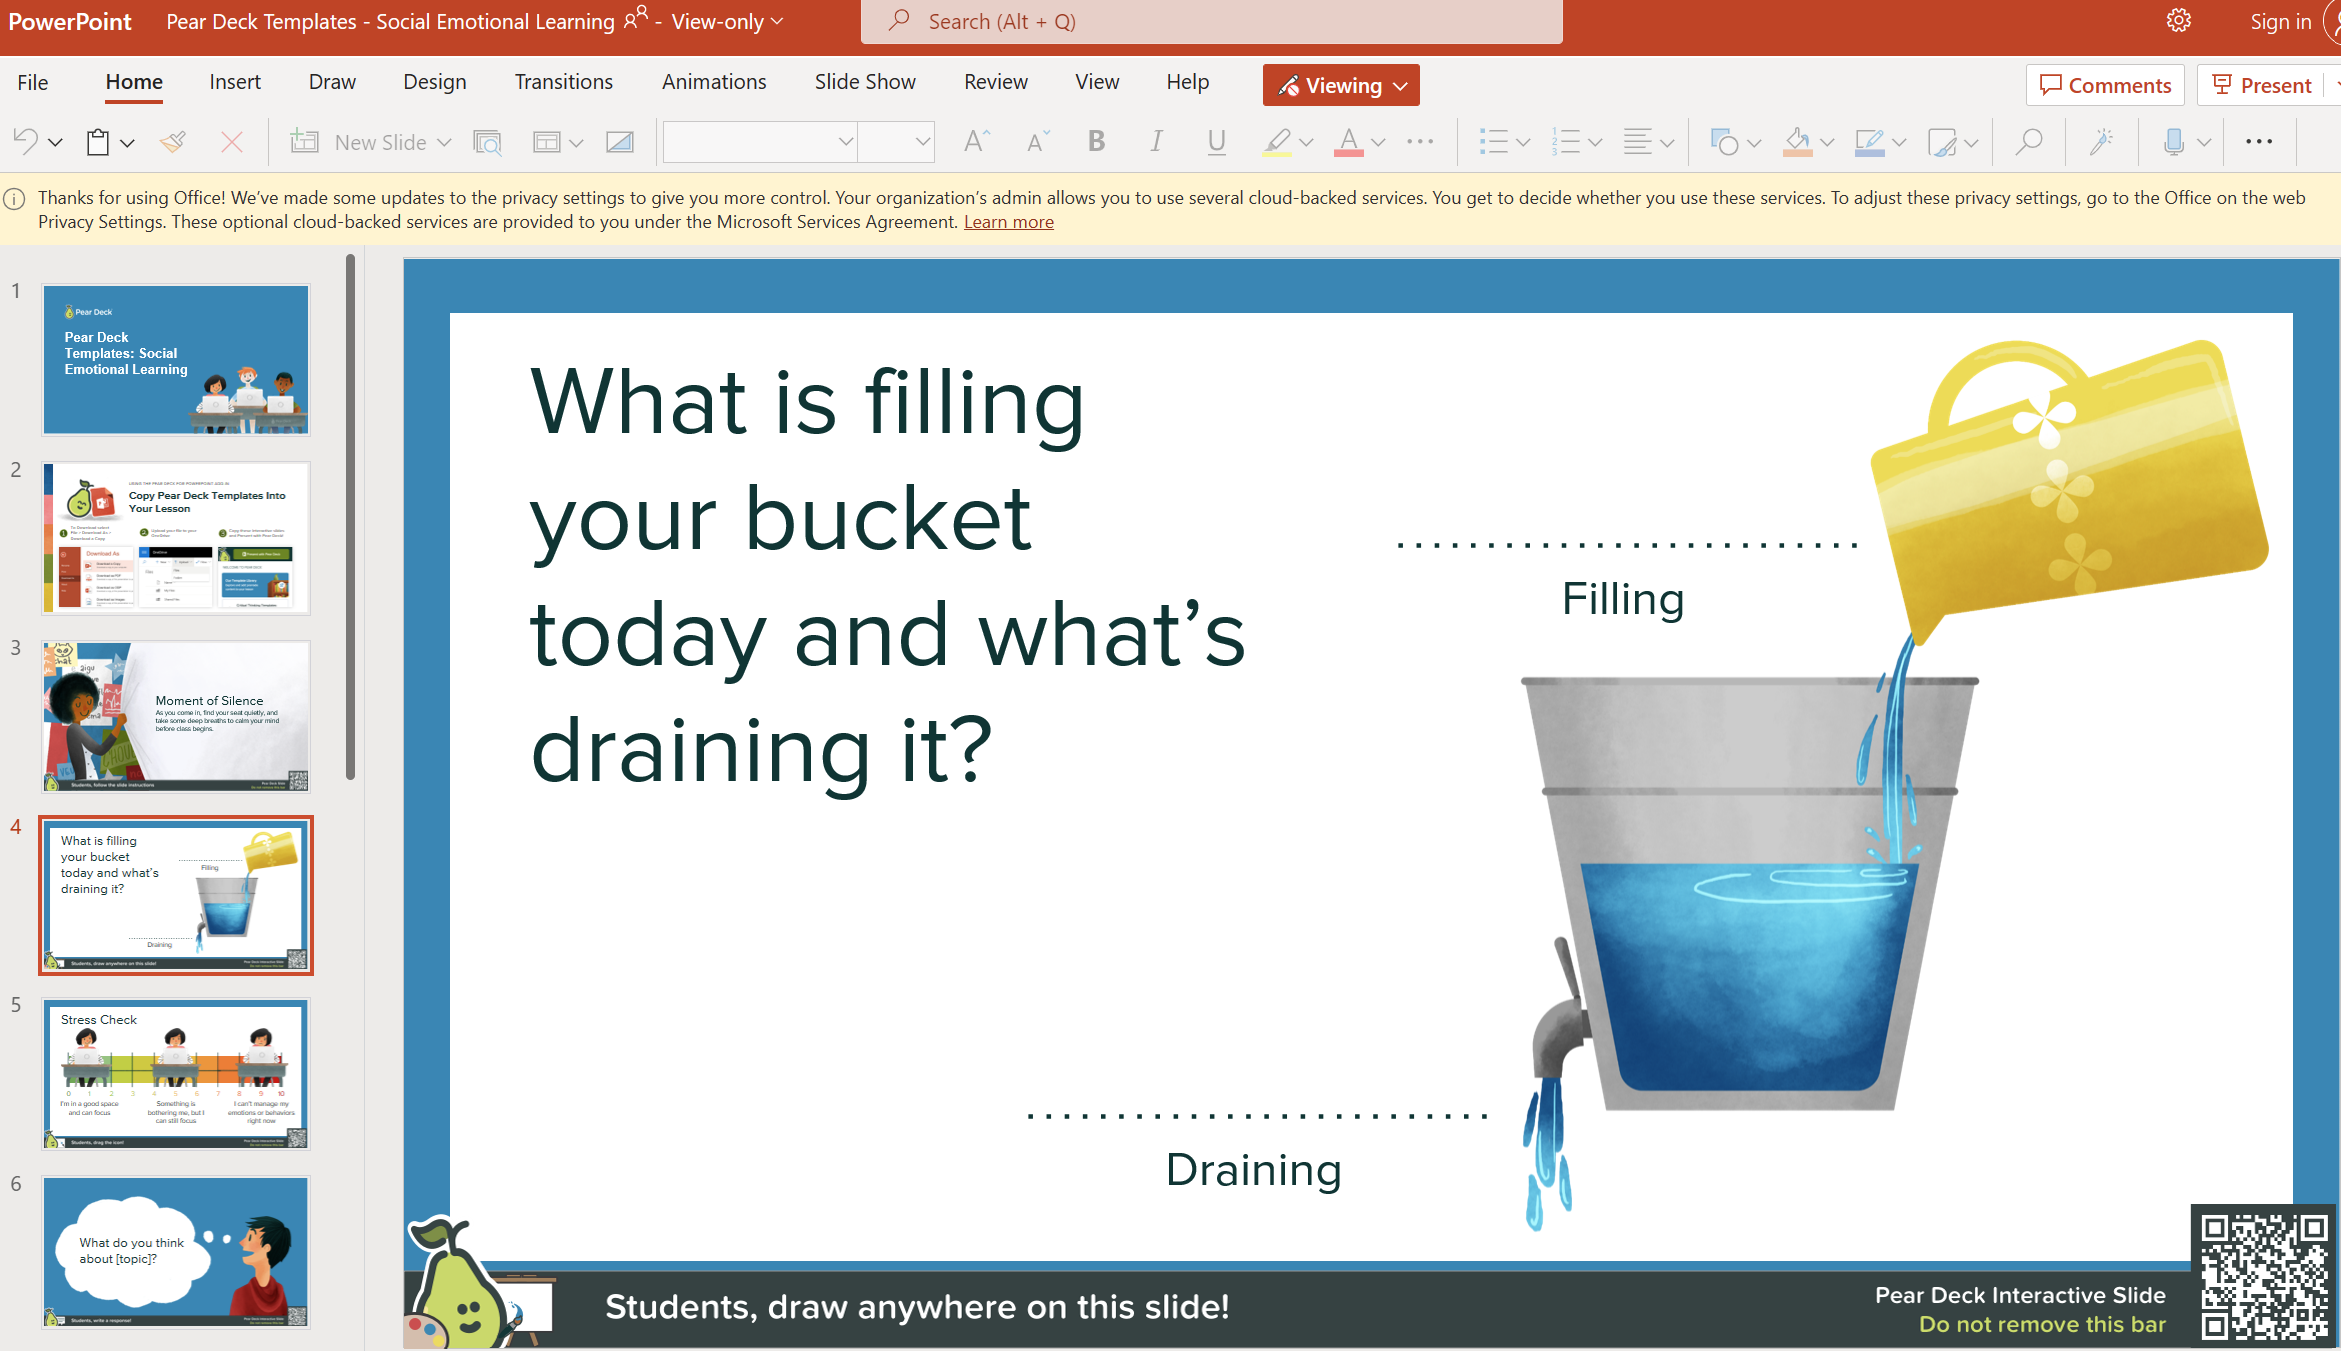Screen dimensions: 2341x1351
Task: Click the Format Painter icon
Action: coord(173,142)
